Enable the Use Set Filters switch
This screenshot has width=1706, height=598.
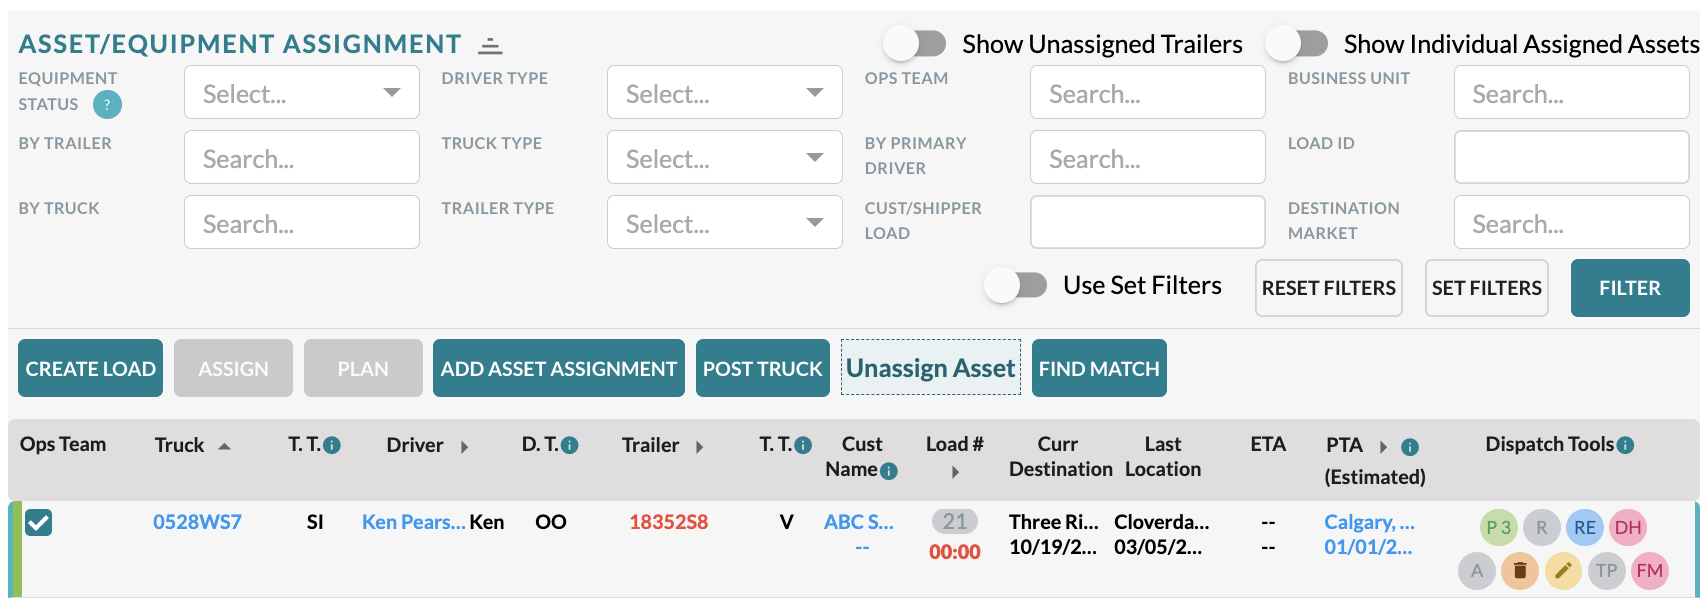pos(1016,285)
